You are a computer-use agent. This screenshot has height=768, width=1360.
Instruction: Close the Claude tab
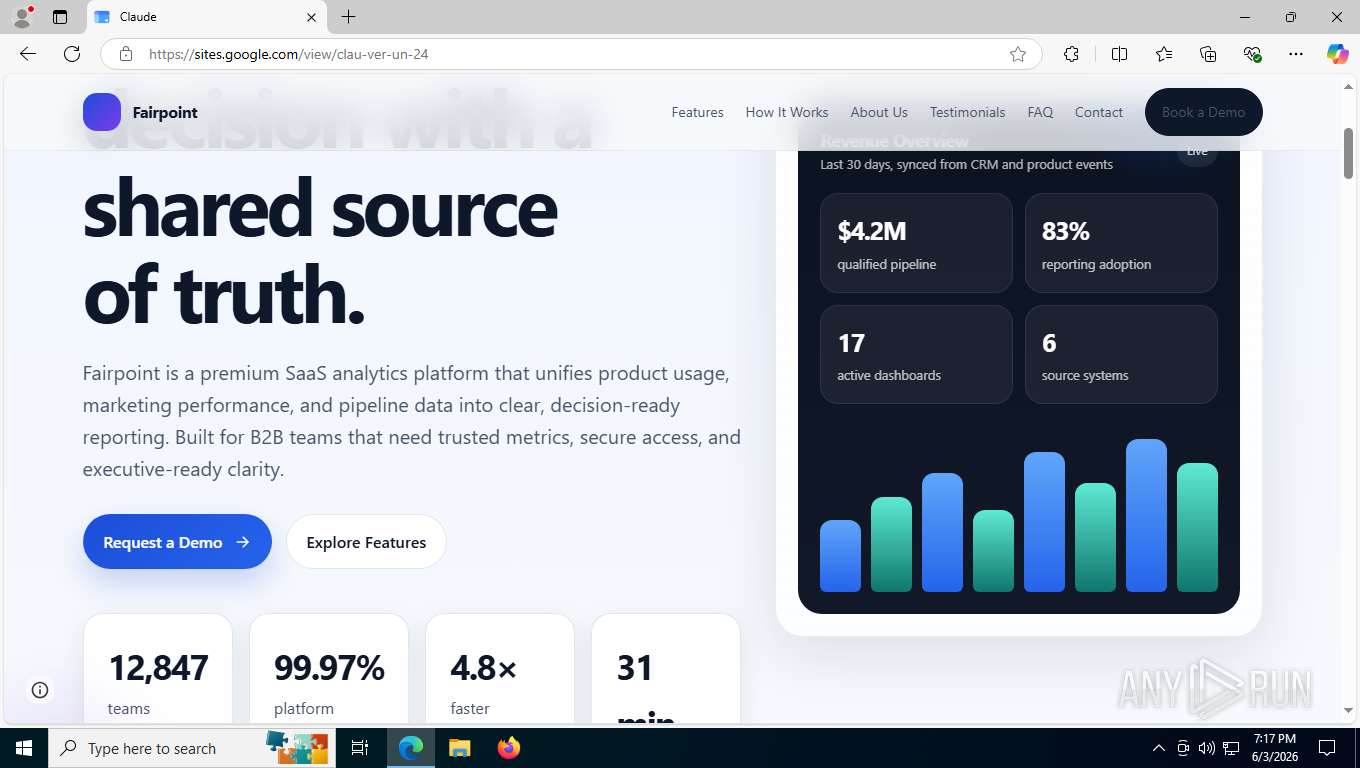(311, 17)
